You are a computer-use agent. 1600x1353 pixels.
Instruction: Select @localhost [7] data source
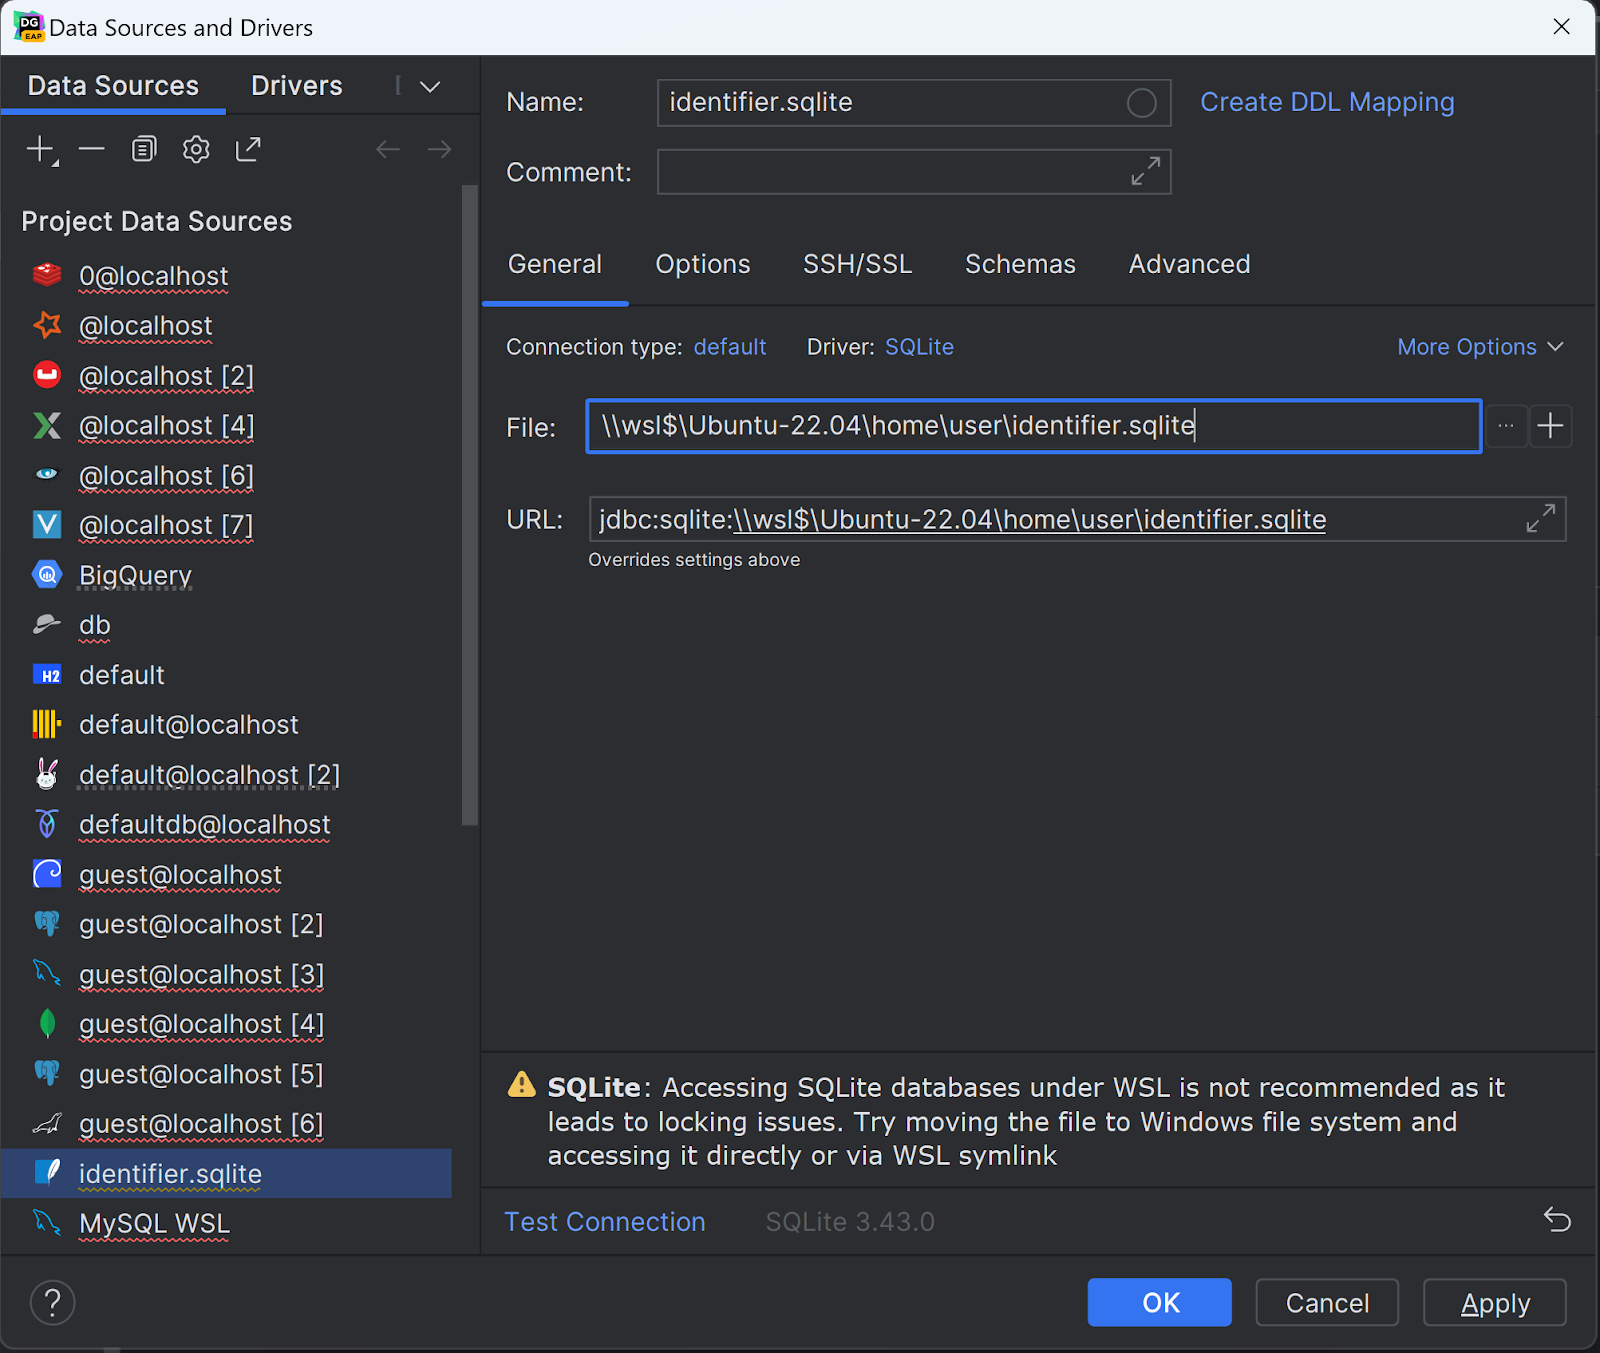pos(226,525)
